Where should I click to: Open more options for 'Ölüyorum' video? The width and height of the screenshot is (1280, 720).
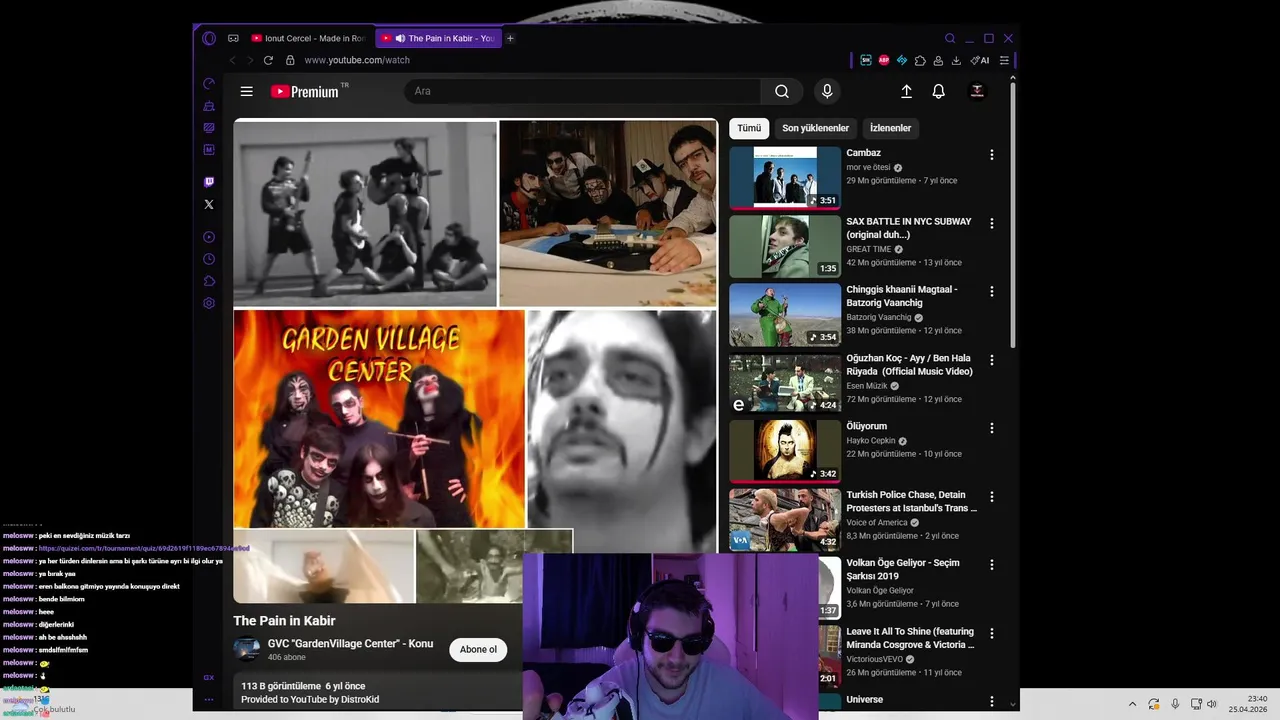(x=992, y=428)
